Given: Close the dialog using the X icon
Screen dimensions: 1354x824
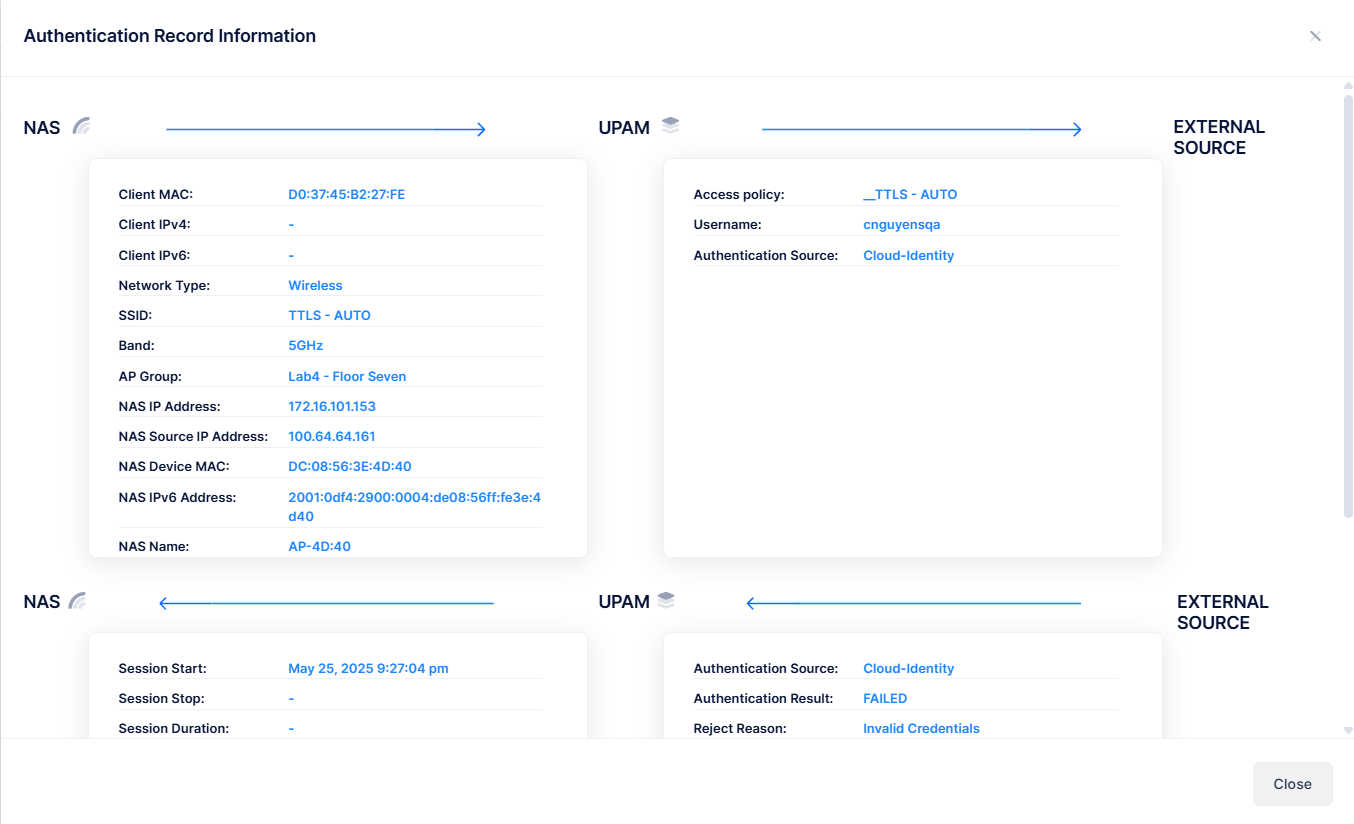Looking at the screenshot, I should click(x=1315, y=35).
